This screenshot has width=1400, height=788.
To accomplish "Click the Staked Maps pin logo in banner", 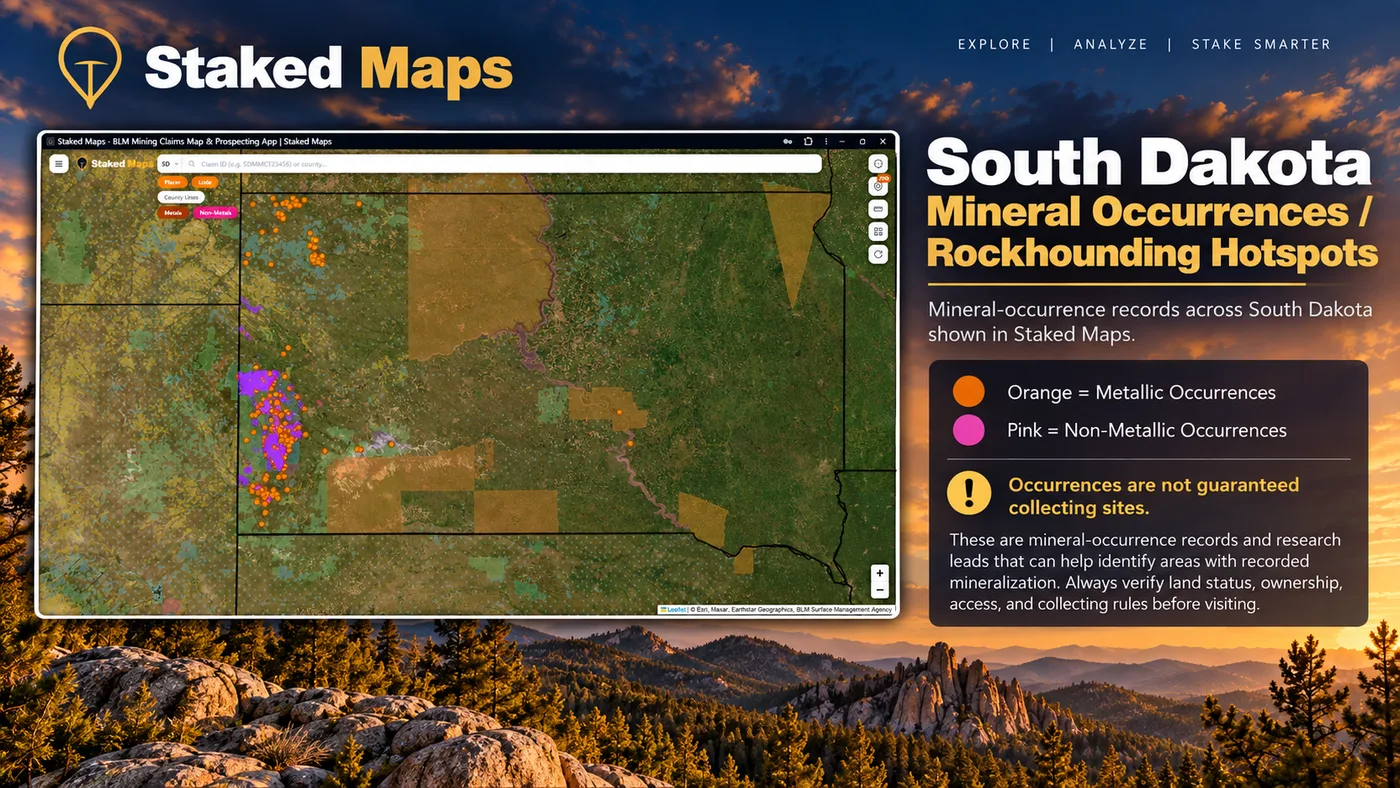I will tap(90, 67).
